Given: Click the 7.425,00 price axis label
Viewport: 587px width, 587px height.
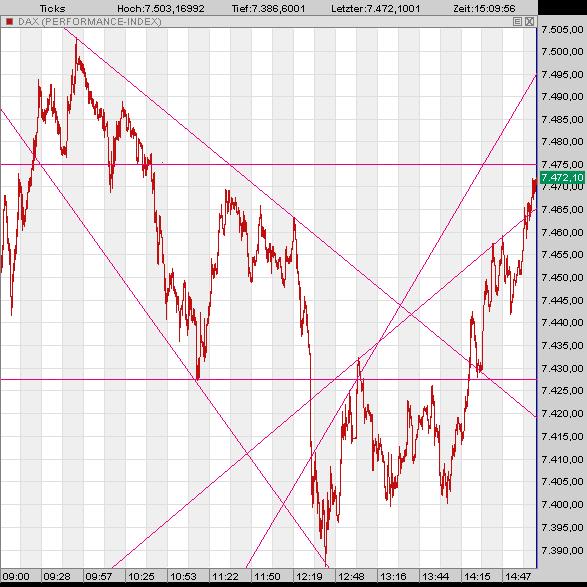Looking at the screenshot, I should tap(562, 390).
